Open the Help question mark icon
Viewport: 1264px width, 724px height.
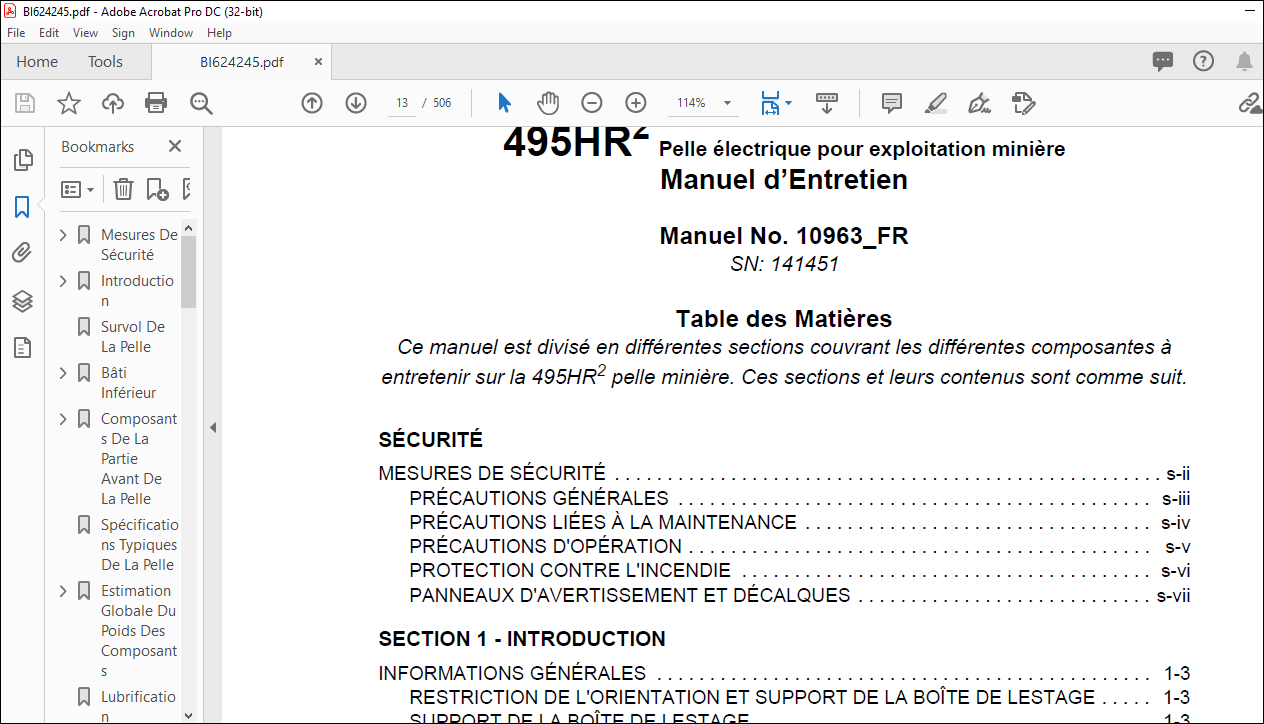pos(1203,61)
